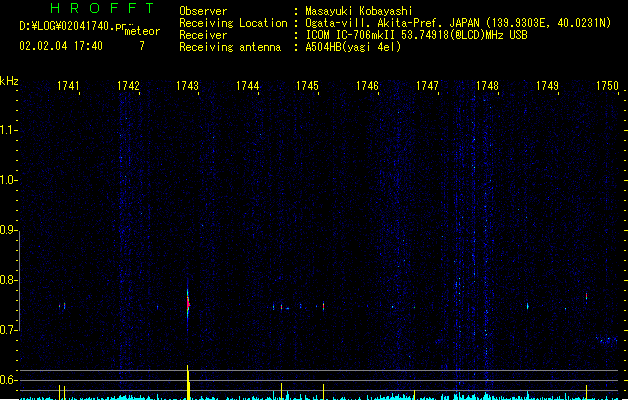Click location text Ogata-vill. Akita-Pref. JAPAN
Screen dimensions: 629x400
[392, 23]
